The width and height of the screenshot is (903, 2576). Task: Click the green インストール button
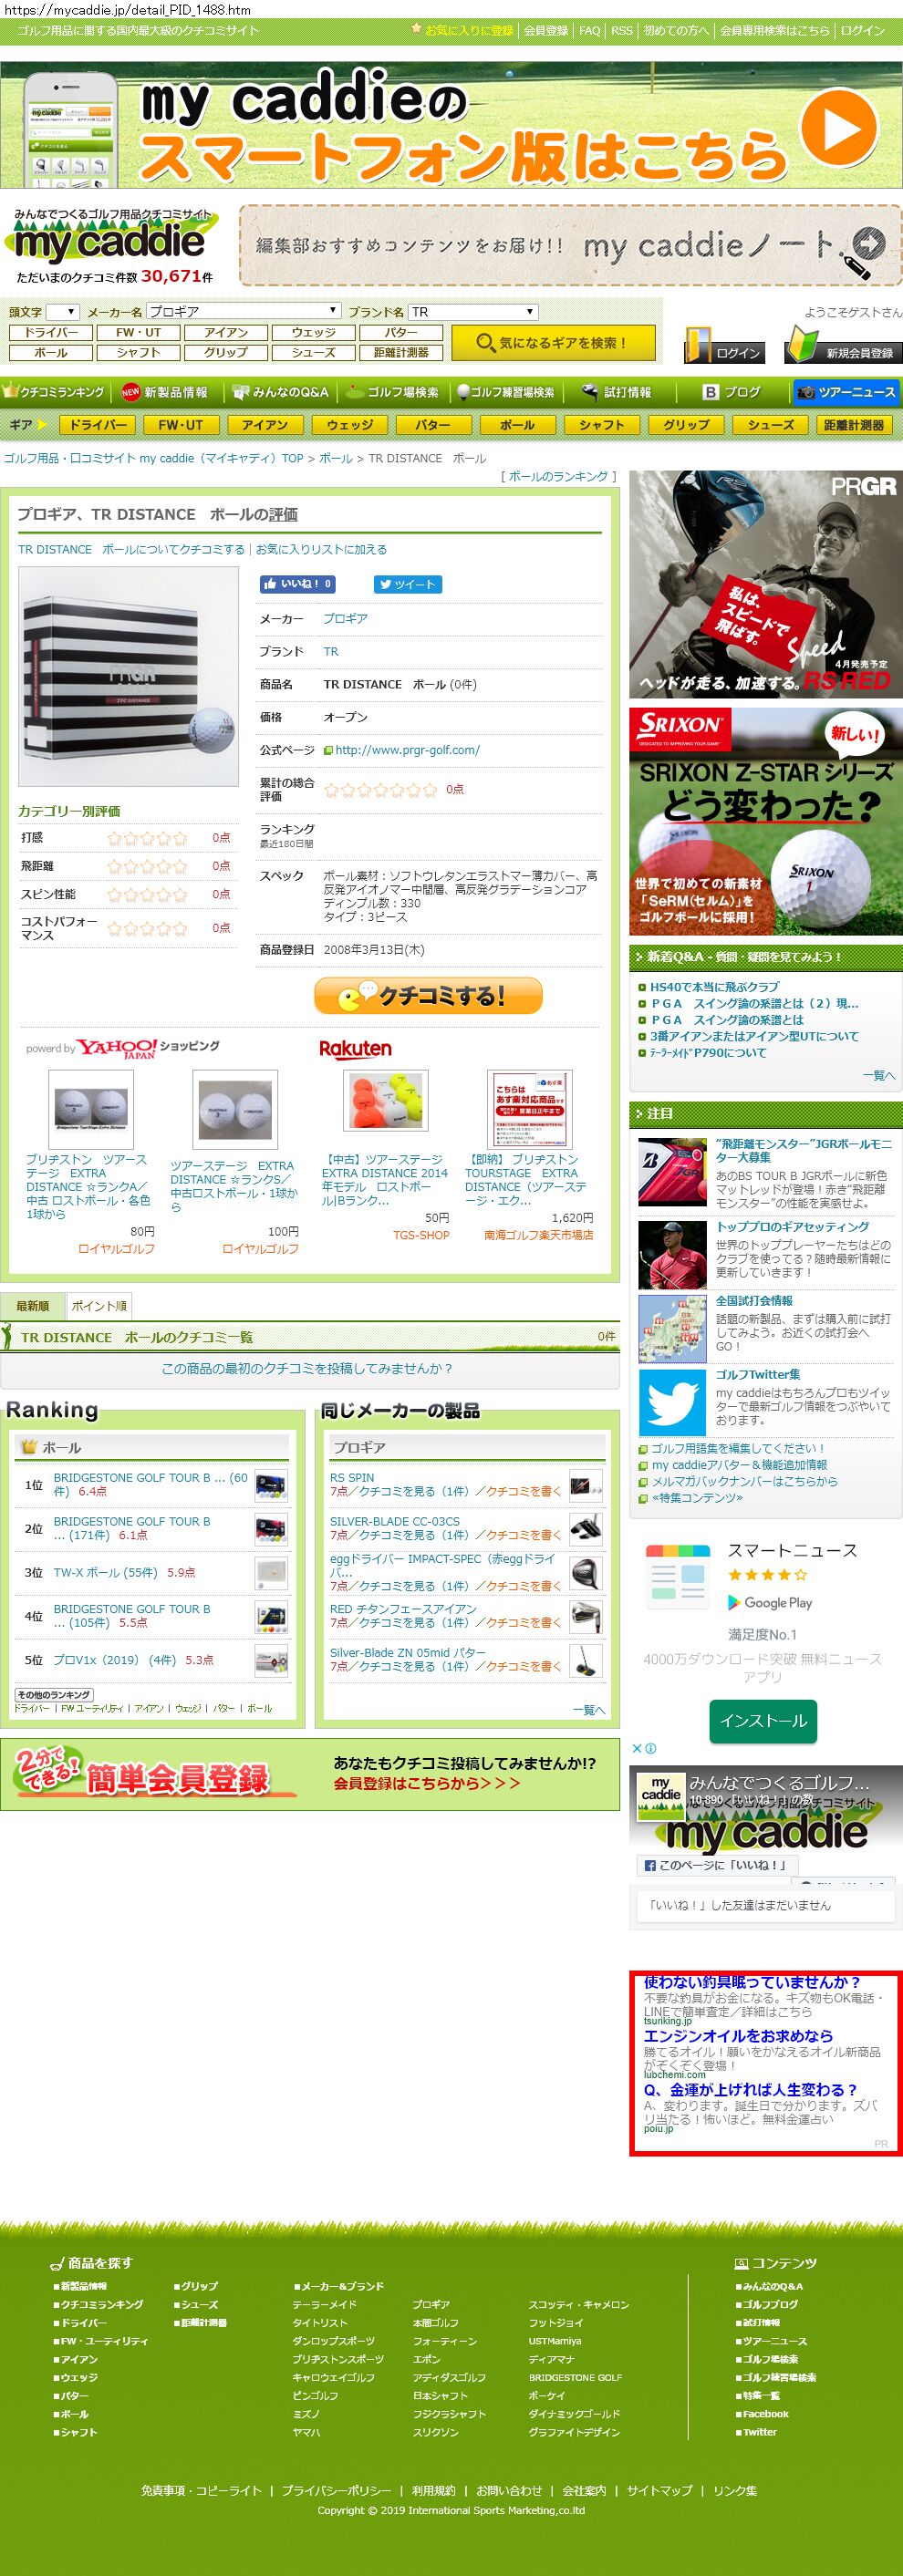(763, 1720)
